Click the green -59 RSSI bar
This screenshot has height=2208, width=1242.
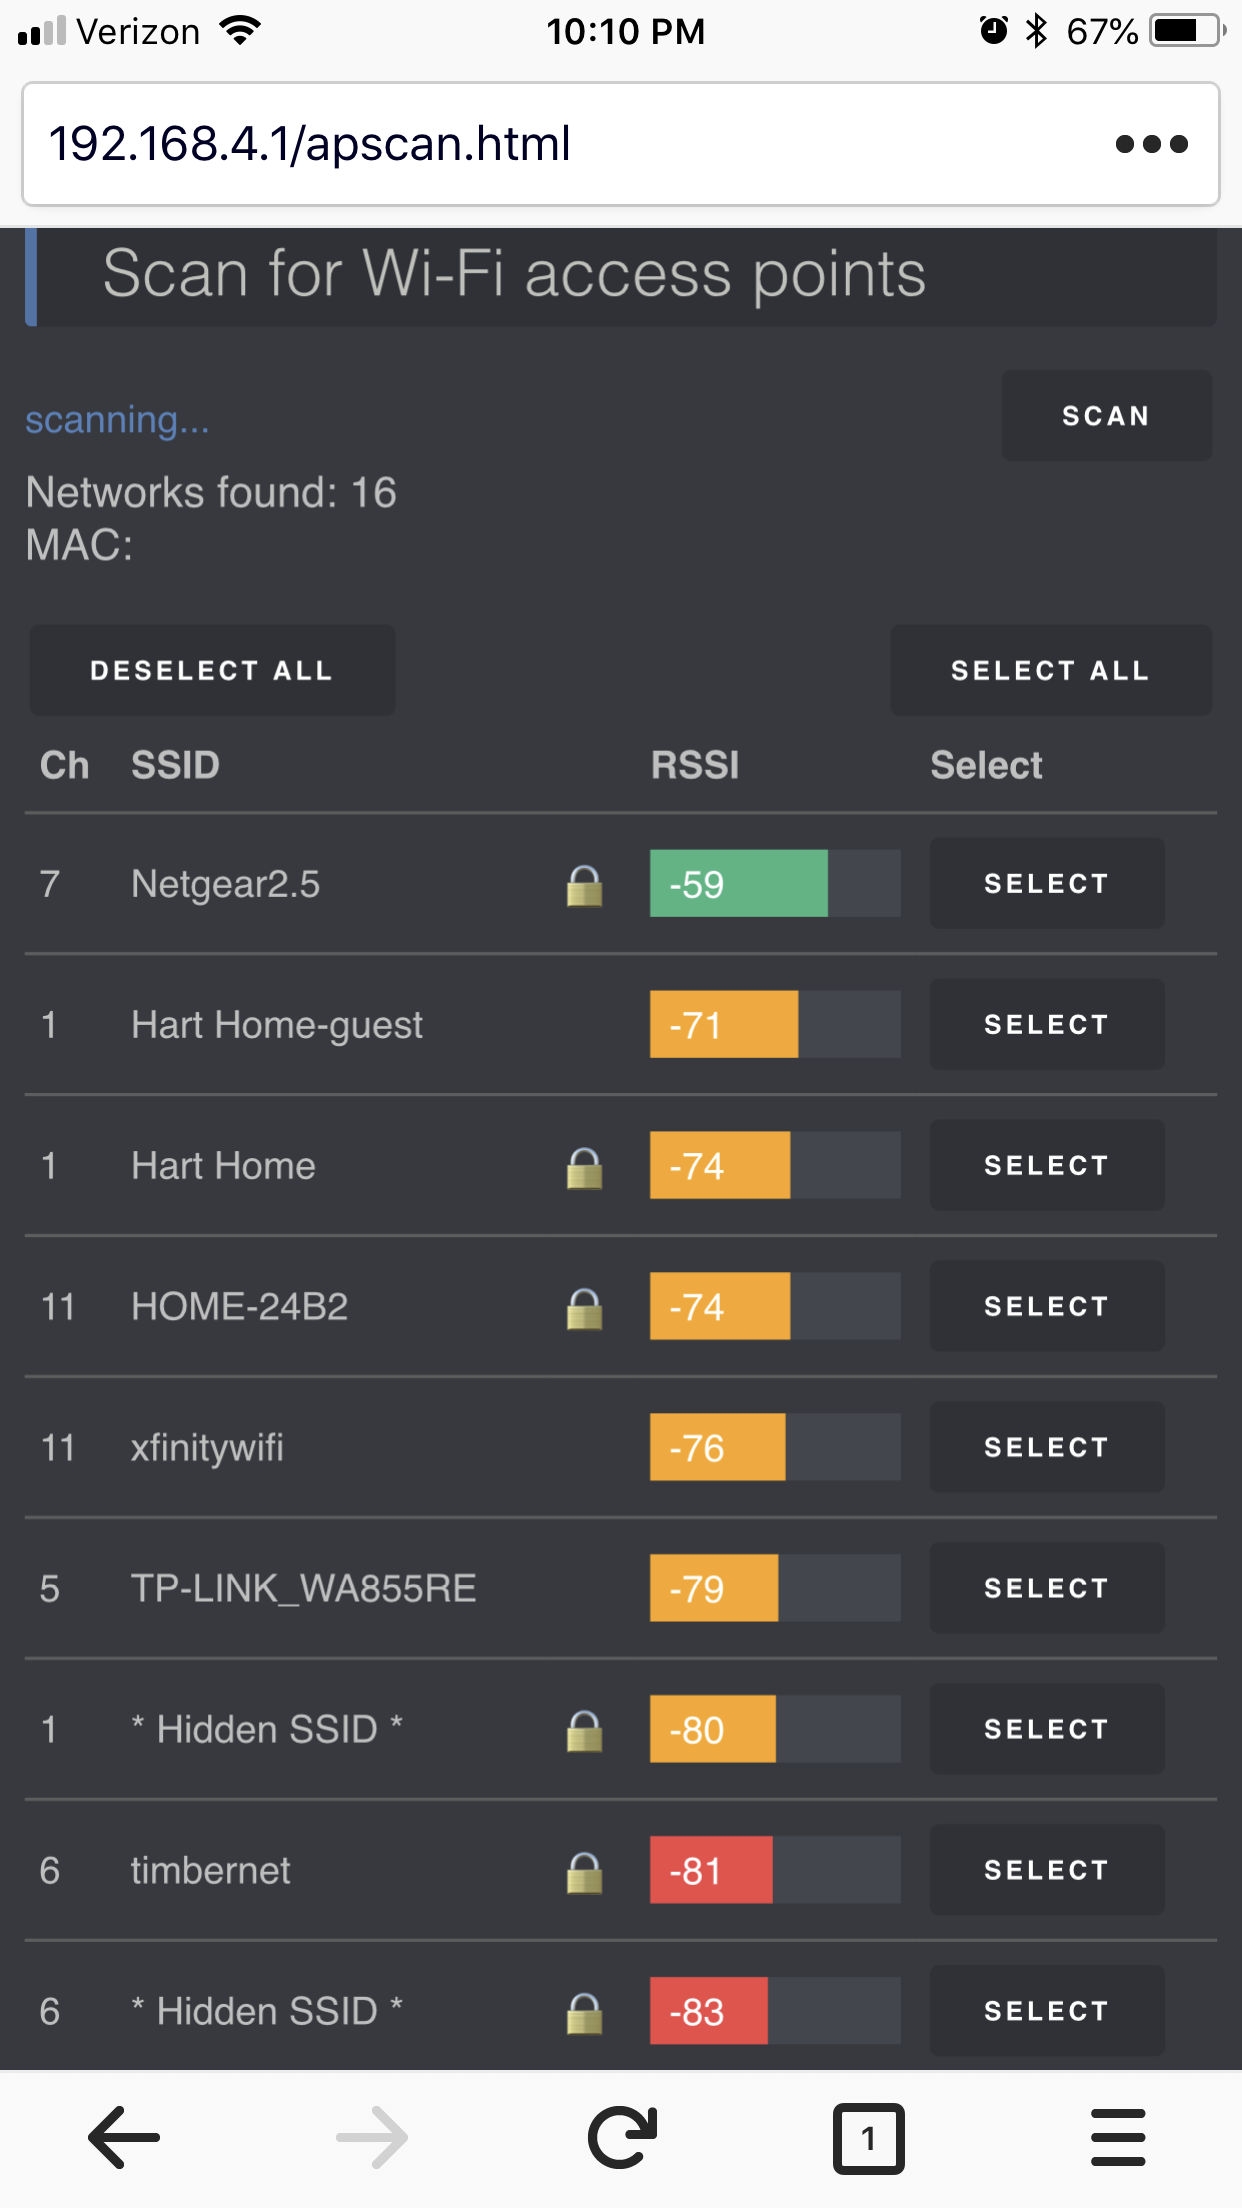pos(738,884)
